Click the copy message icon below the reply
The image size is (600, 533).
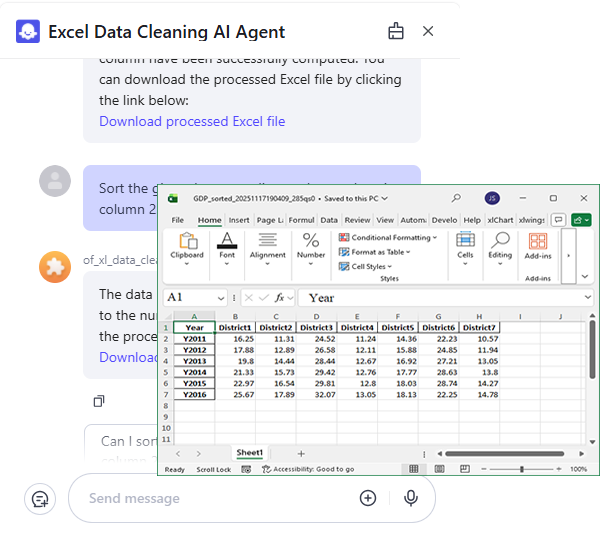coord(99,401)
